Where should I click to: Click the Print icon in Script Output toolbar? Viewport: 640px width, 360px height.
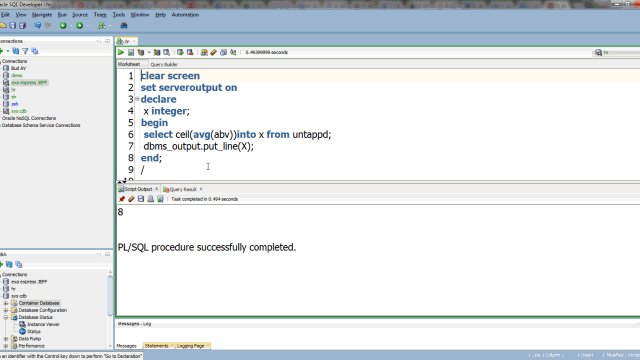tap(151, 199)
